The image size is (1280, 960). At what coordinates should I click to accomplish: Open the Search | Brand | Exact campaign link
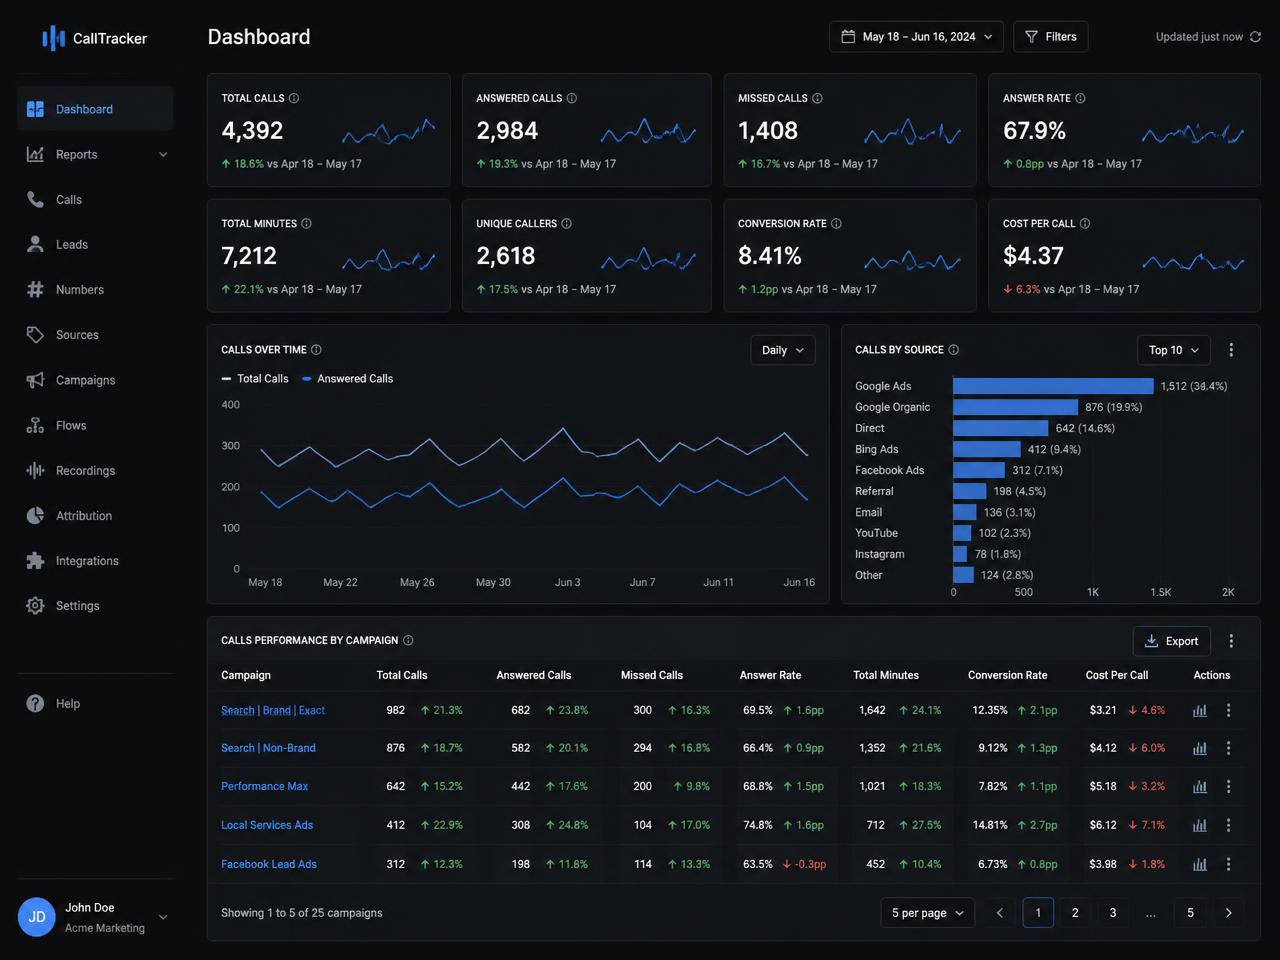coord(273,710)
